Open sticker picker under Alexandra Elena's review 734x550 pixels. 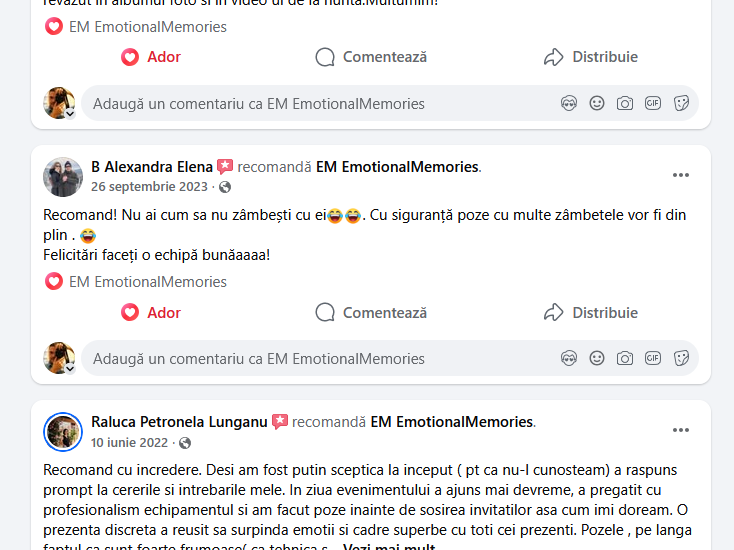click(681, 358)
